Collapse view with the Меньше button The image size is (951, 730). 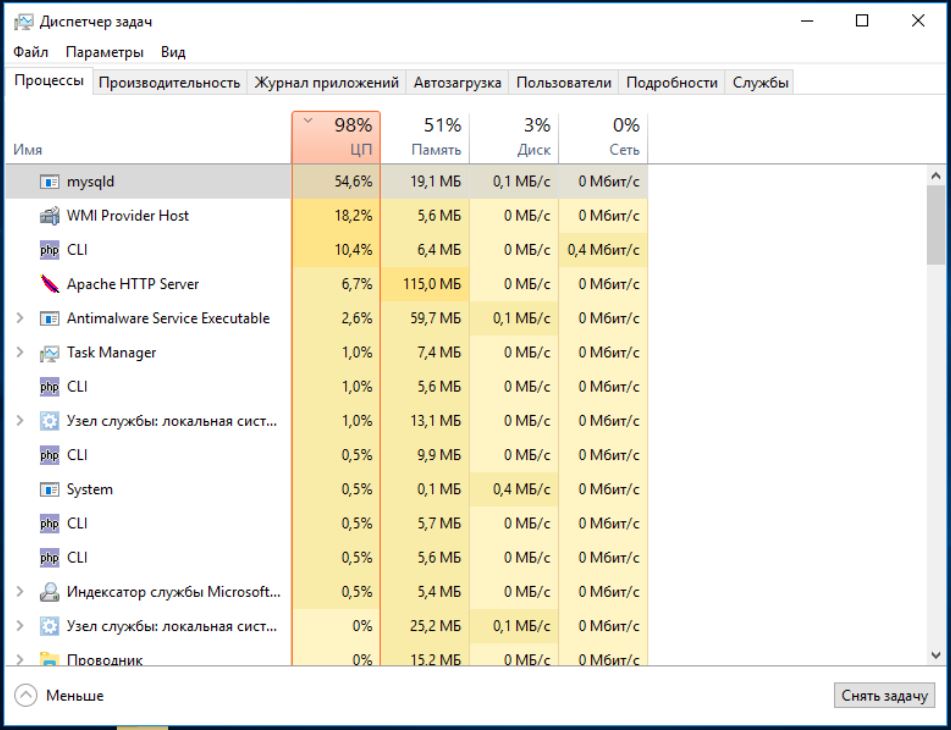click(x=61, y=695)
